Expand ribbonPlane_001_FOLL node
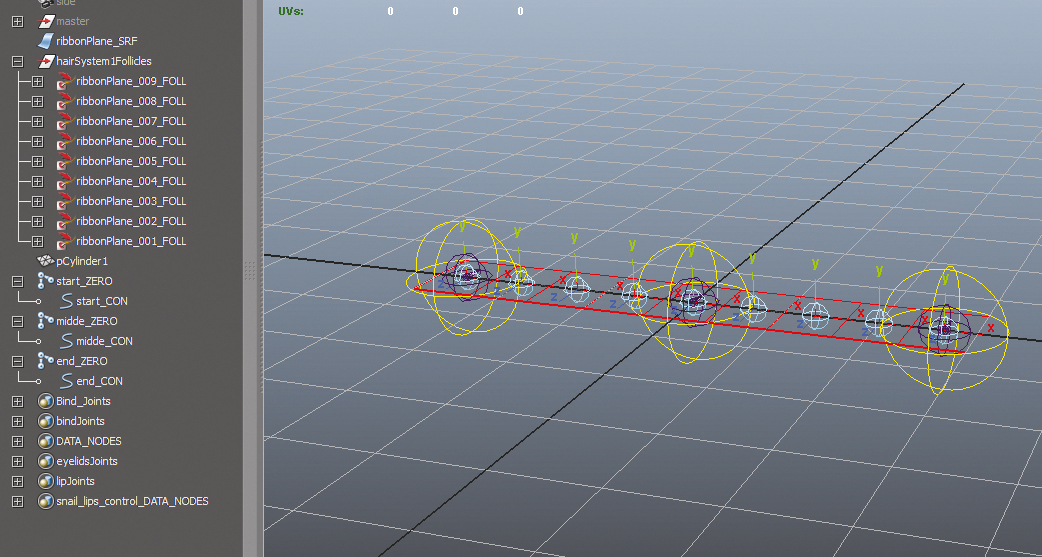 38,241
